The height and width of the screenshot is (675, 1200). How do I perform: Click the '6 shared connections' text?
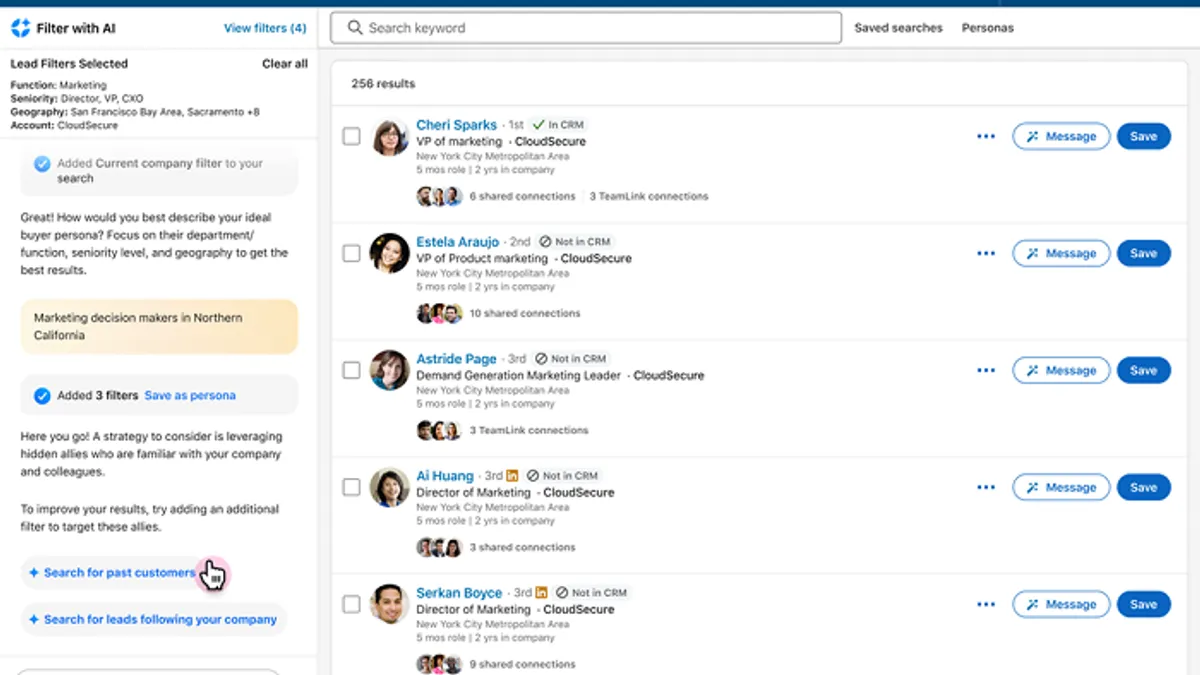pyautogui.click(x=522, y=197)
